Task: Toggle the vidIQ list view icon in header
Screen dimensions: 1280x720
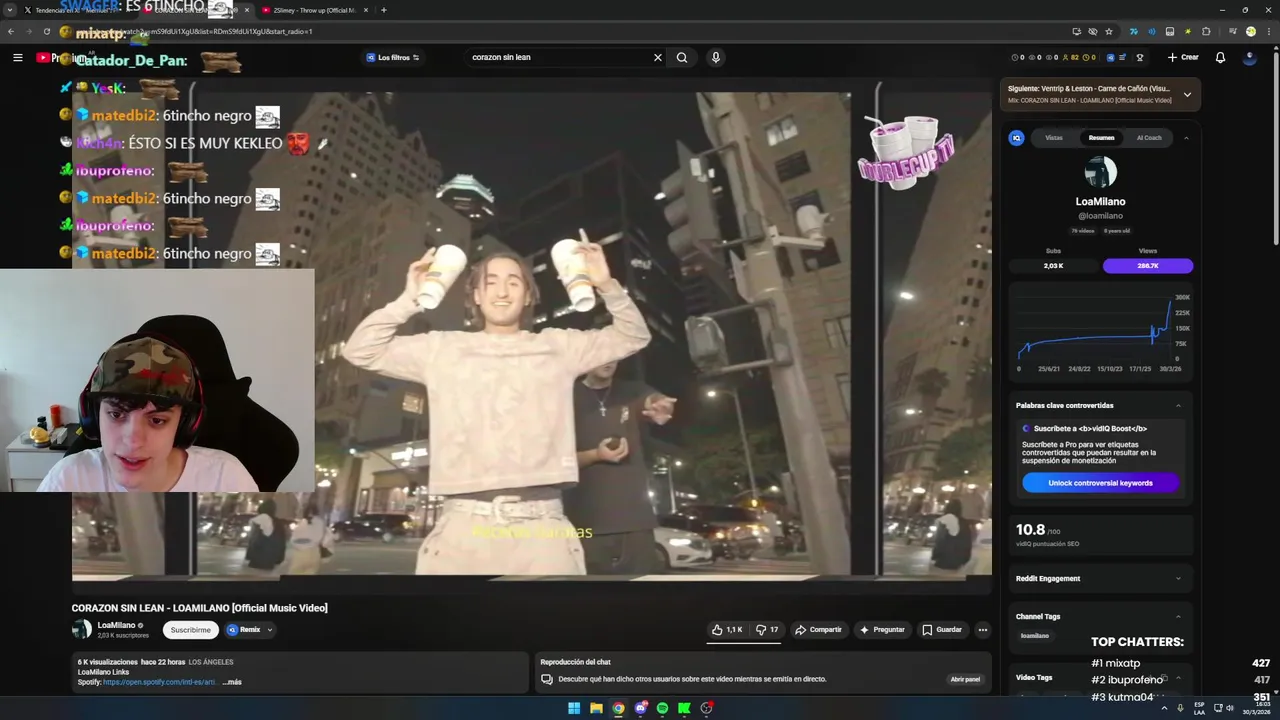Action: [1123, 57]
